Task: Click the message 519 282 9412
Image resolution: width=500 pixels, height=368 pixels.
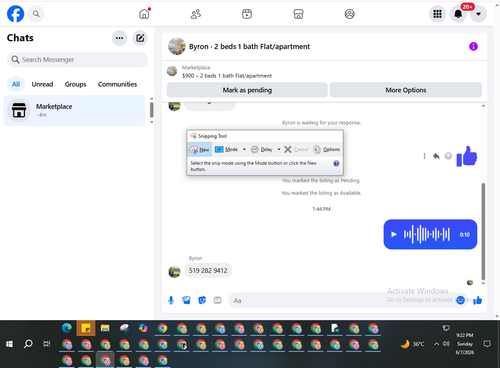Action: point(208,271)
